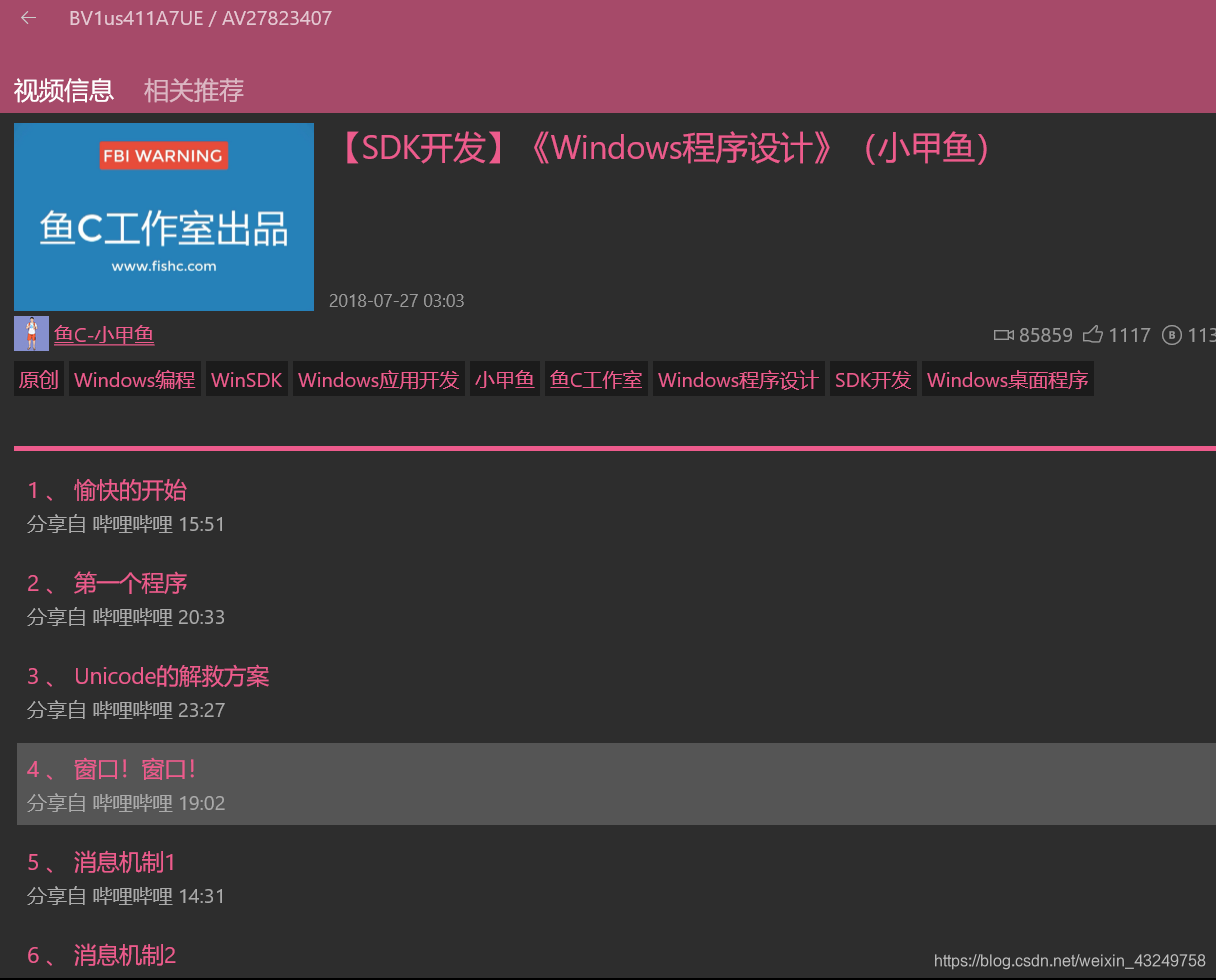
Task: Click the thumbs-up like icon
Action: click(1093, 335)
